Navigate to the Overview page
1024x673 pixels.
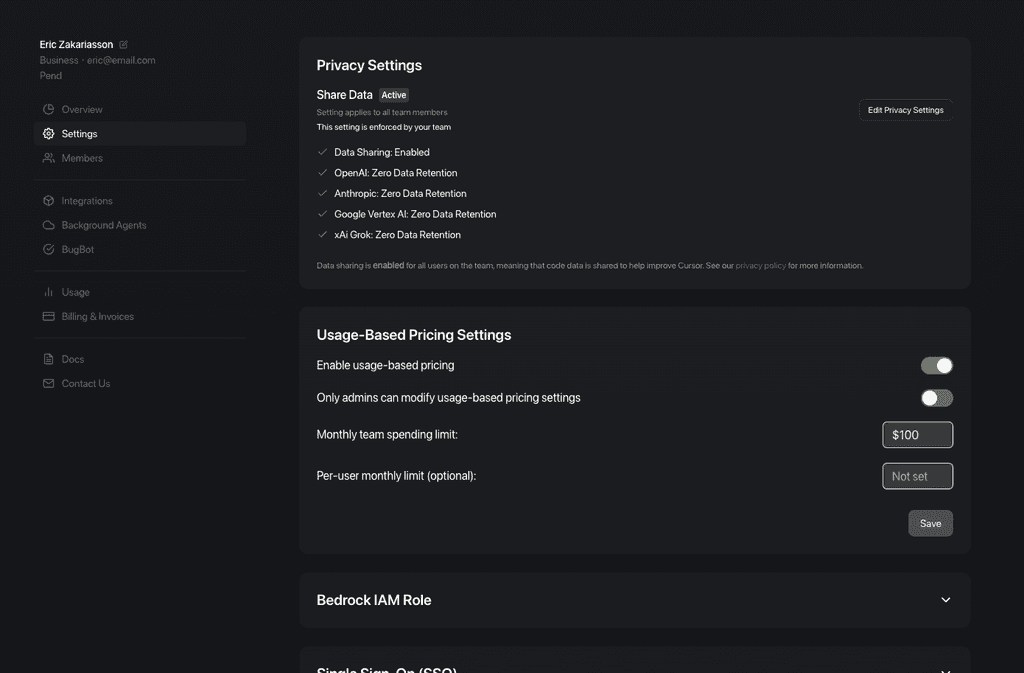tap(80, 109)
